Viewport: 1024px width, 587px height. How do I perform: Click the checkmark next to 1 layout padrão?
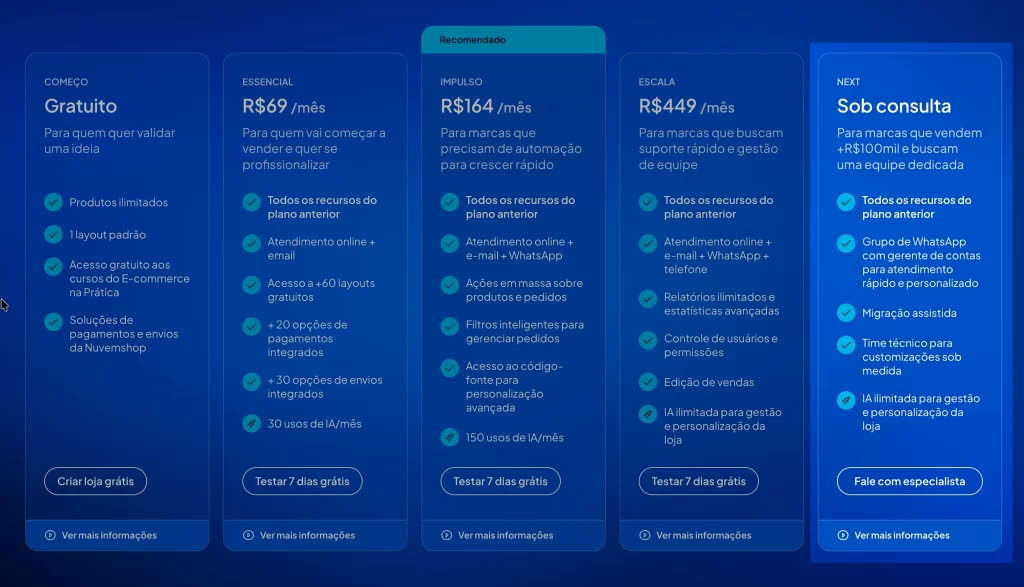(x=53, y=235)
